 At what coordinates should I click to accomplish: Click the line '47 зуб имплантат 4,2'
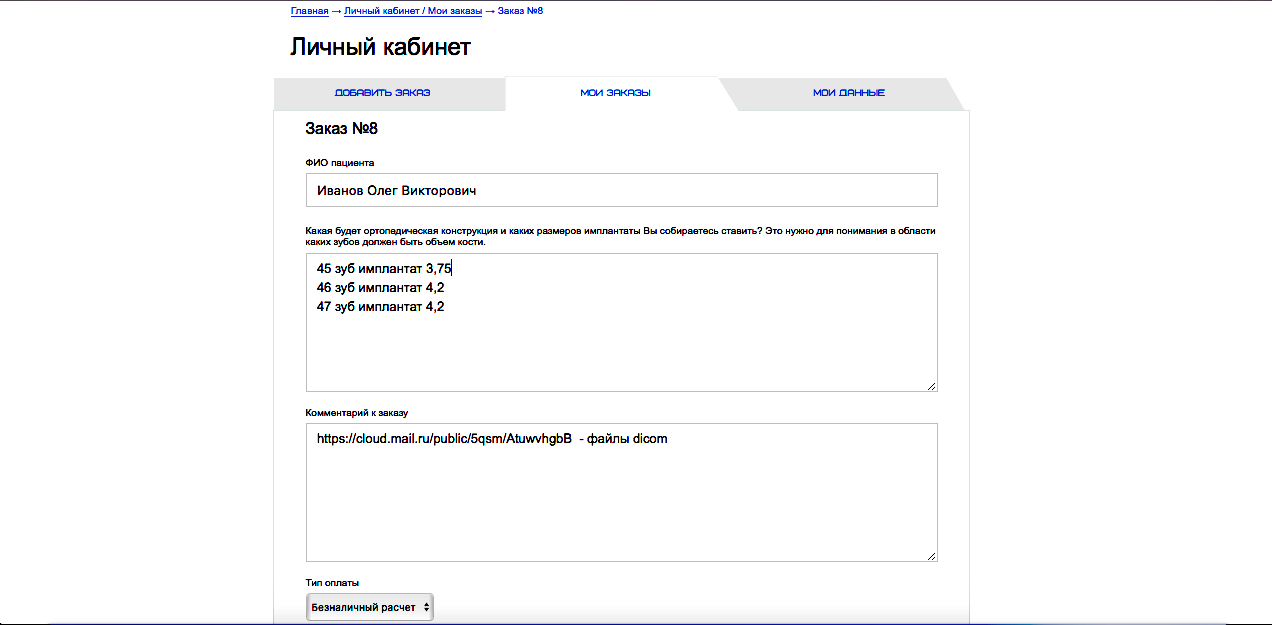click(380, 307)
